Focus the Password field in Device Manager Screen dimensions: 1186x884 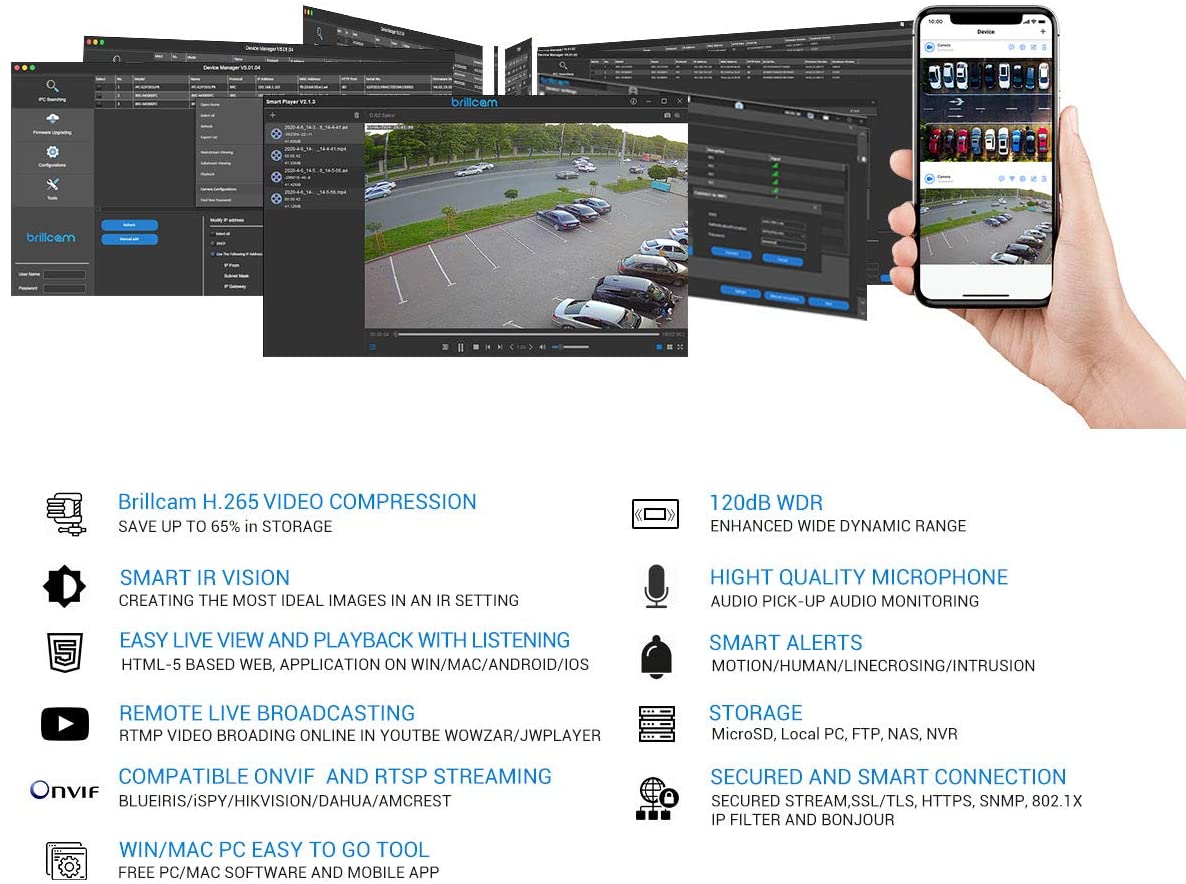point(64,288)
